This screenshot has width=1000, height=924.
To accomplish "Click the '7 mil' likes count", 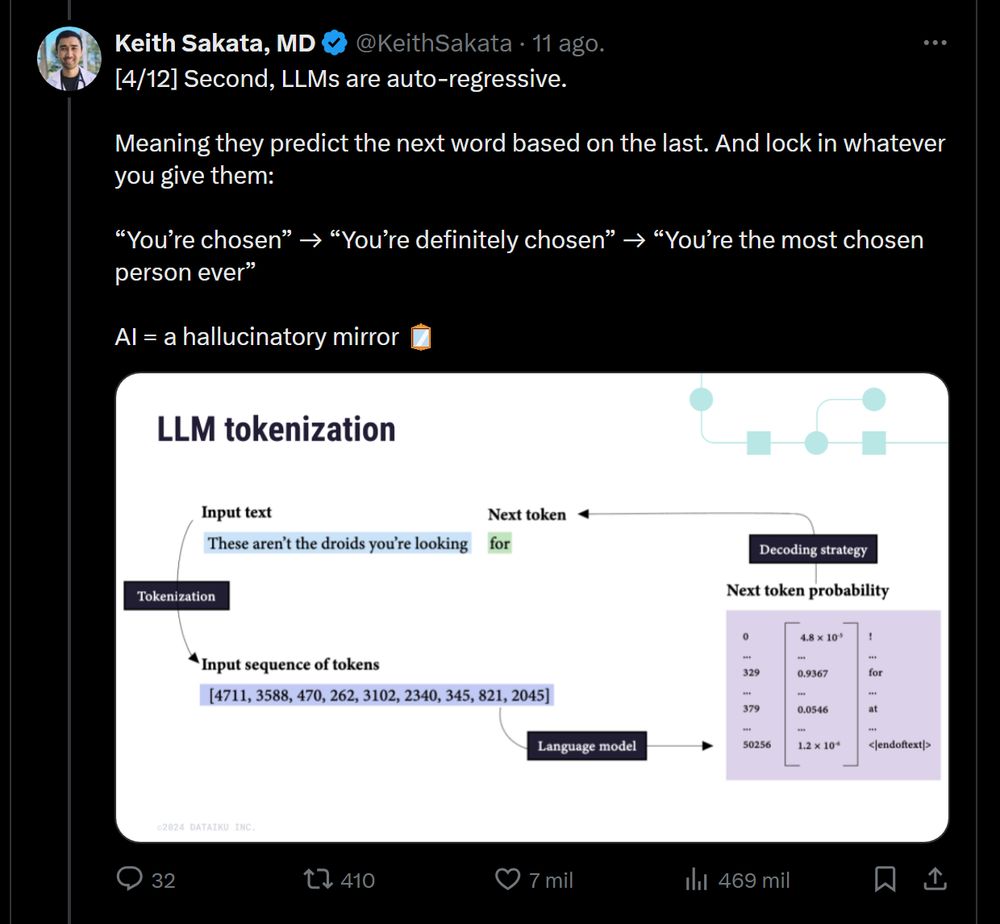I will click(x=551, y=880).
